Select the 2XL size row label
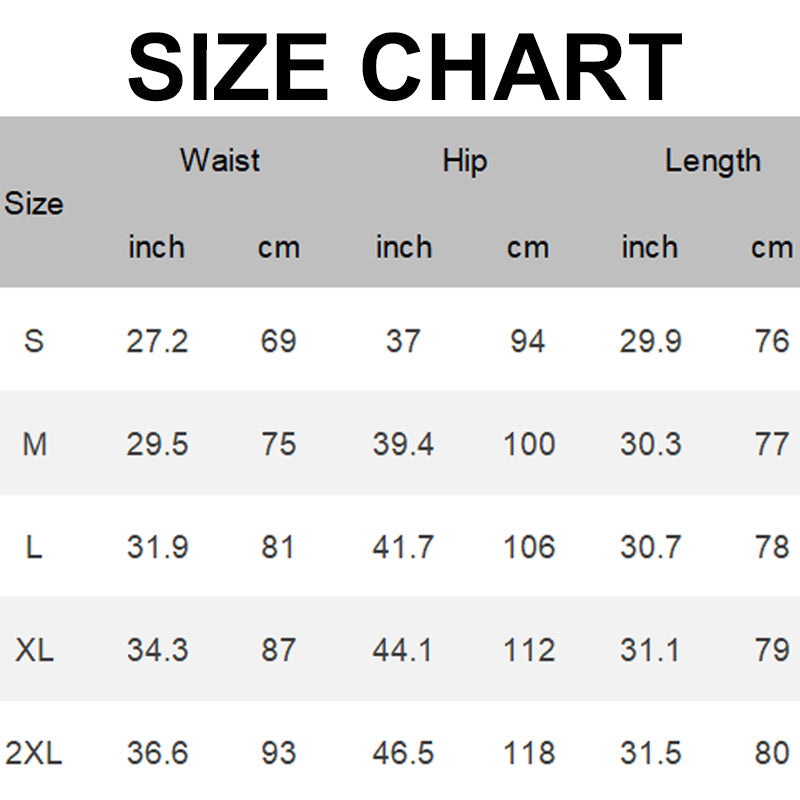Screen dimensions: 800x800 [34, 753]
